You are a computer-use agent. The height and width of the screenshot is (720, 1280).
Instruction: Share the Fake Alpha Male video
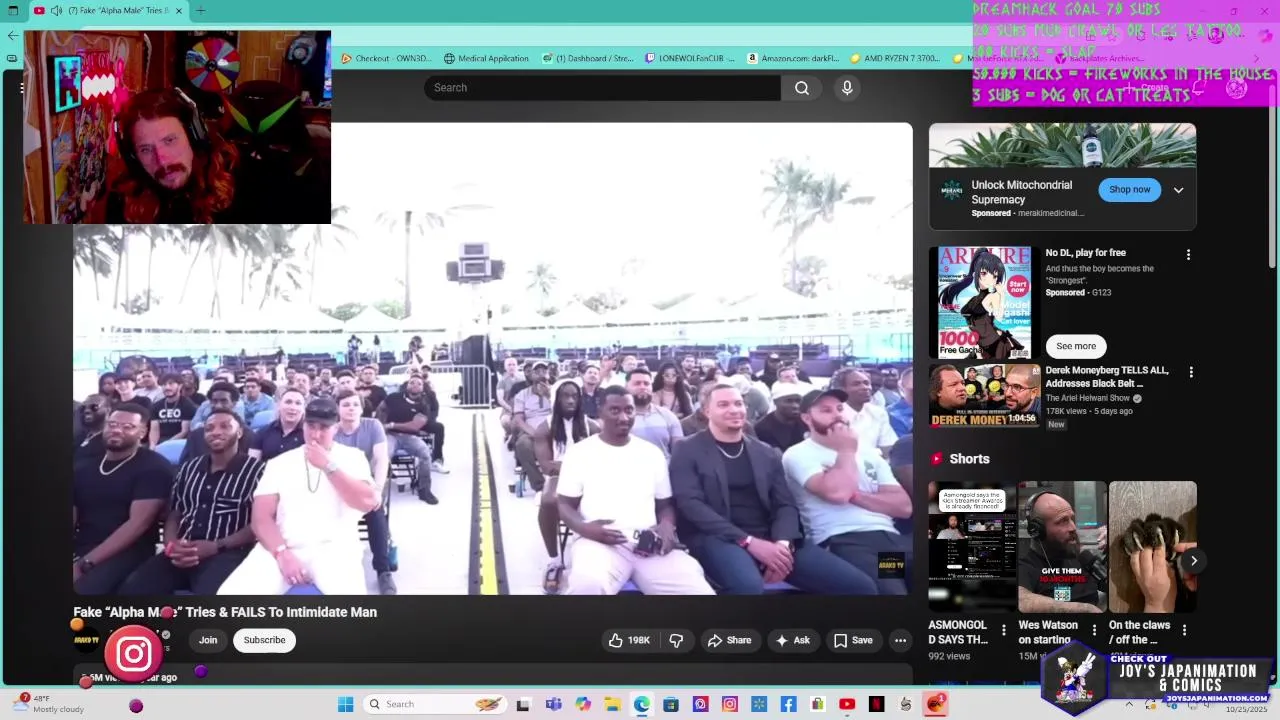(x=729, y=640)
